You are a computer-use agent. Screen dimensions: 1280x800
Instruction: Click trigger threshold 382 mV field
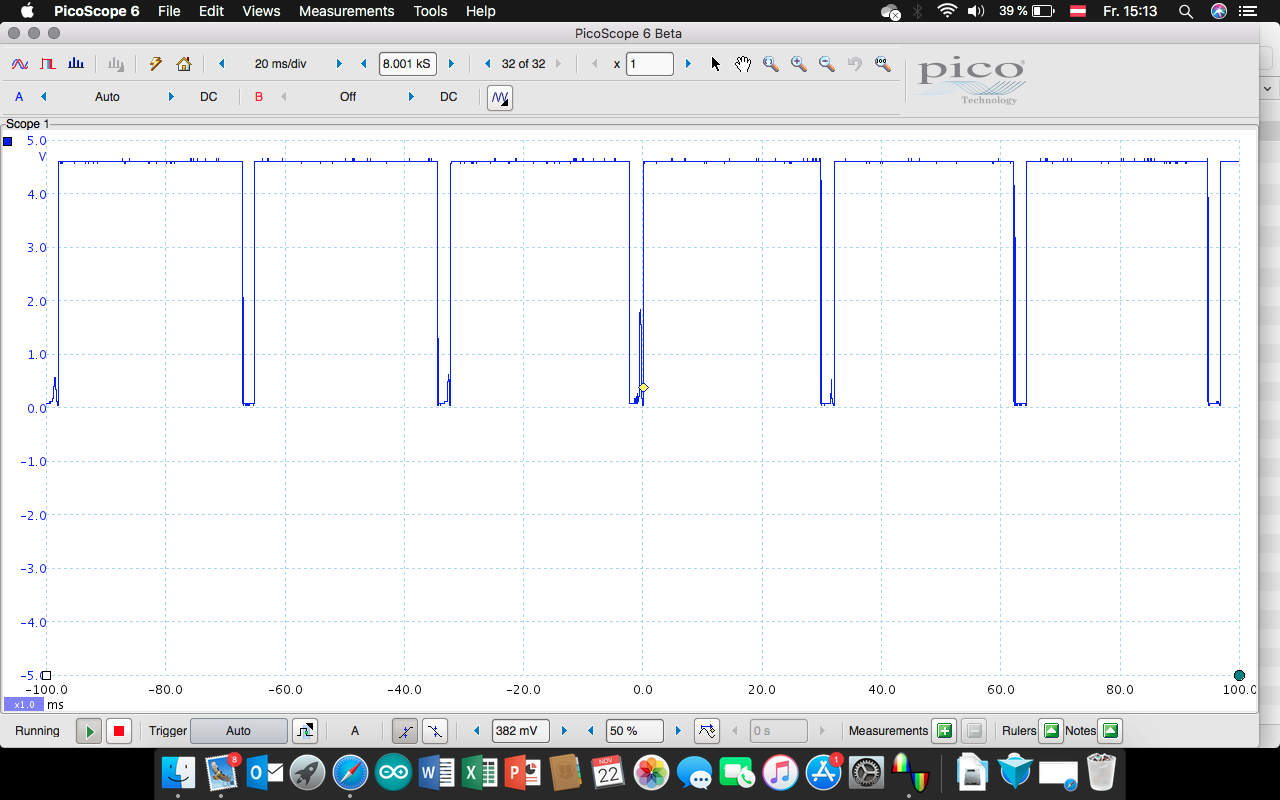[520, 731]
